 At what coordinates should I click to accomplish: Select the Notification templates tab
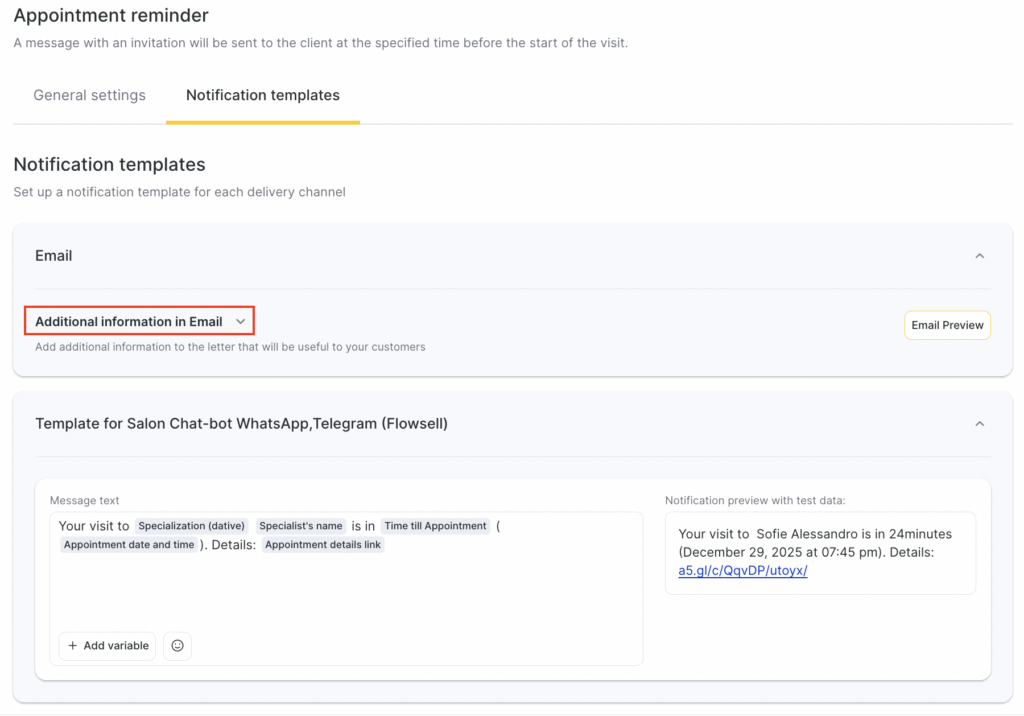click(263, 96)
